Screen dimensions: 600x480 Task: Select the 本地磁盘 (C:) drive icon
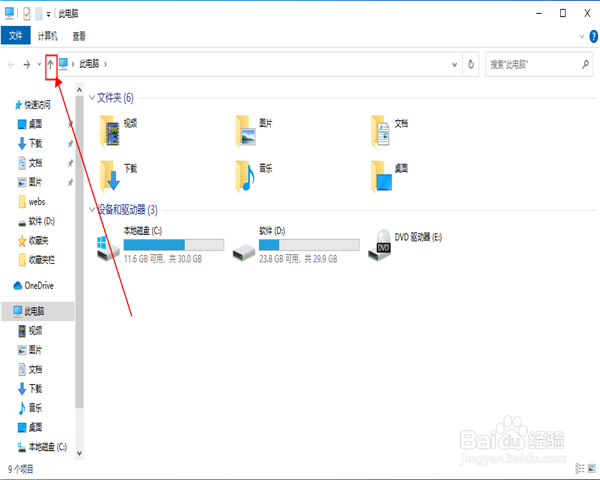[x=108, y=248]
